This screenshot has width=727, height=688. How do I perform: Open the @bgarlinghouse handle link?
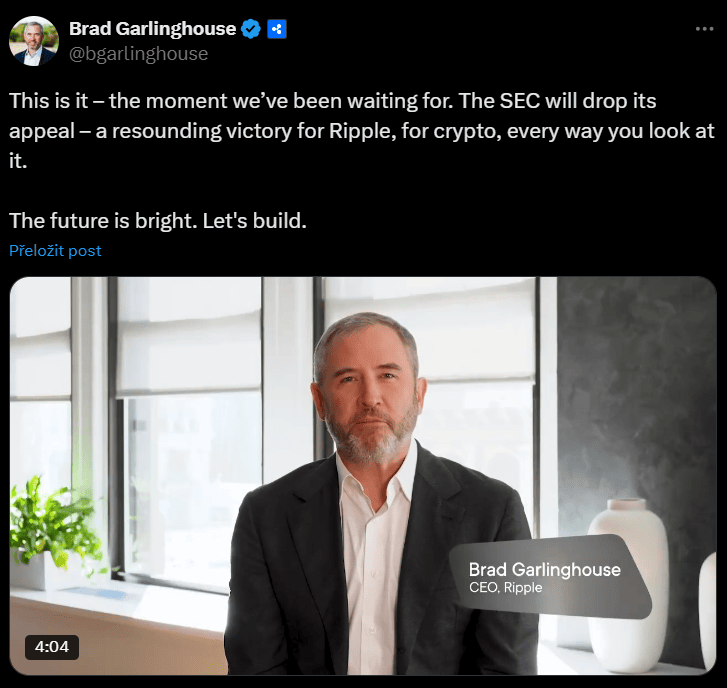pyautogui.click(x=138, y=54)
